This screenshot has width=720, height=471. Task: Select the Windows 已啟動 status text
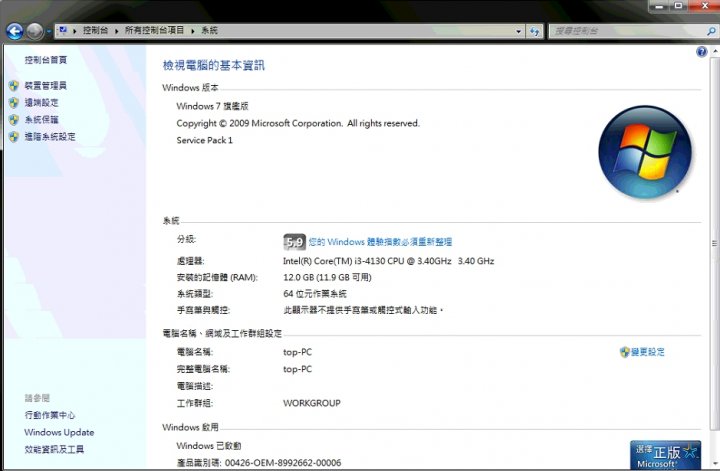(208, 446)
